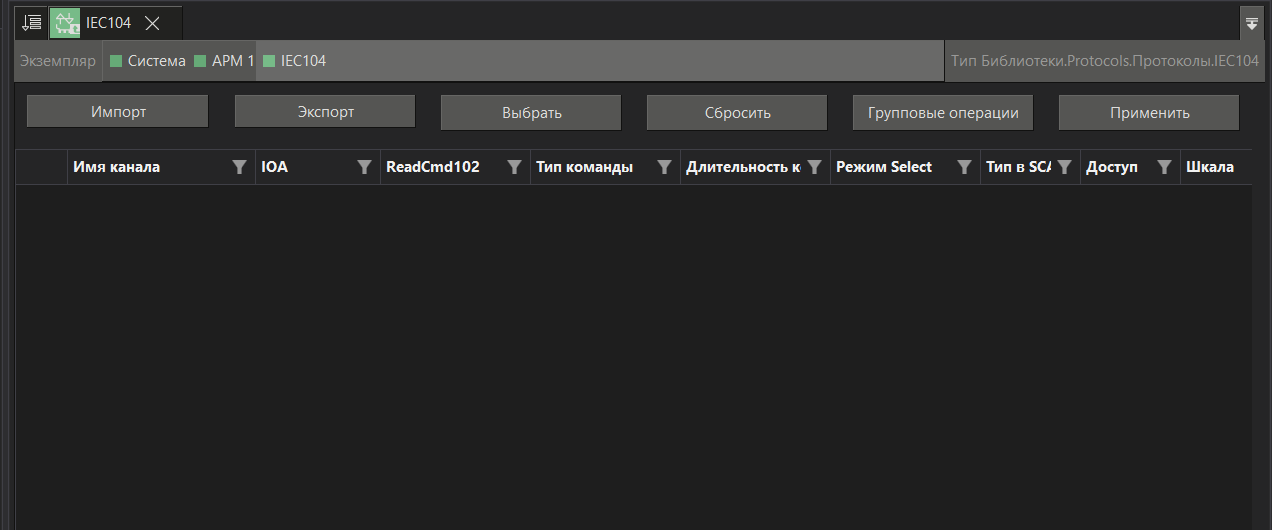The image size is (1272, 530).
Task: Select the IEC104 tab label
Action: coord(108,22)
